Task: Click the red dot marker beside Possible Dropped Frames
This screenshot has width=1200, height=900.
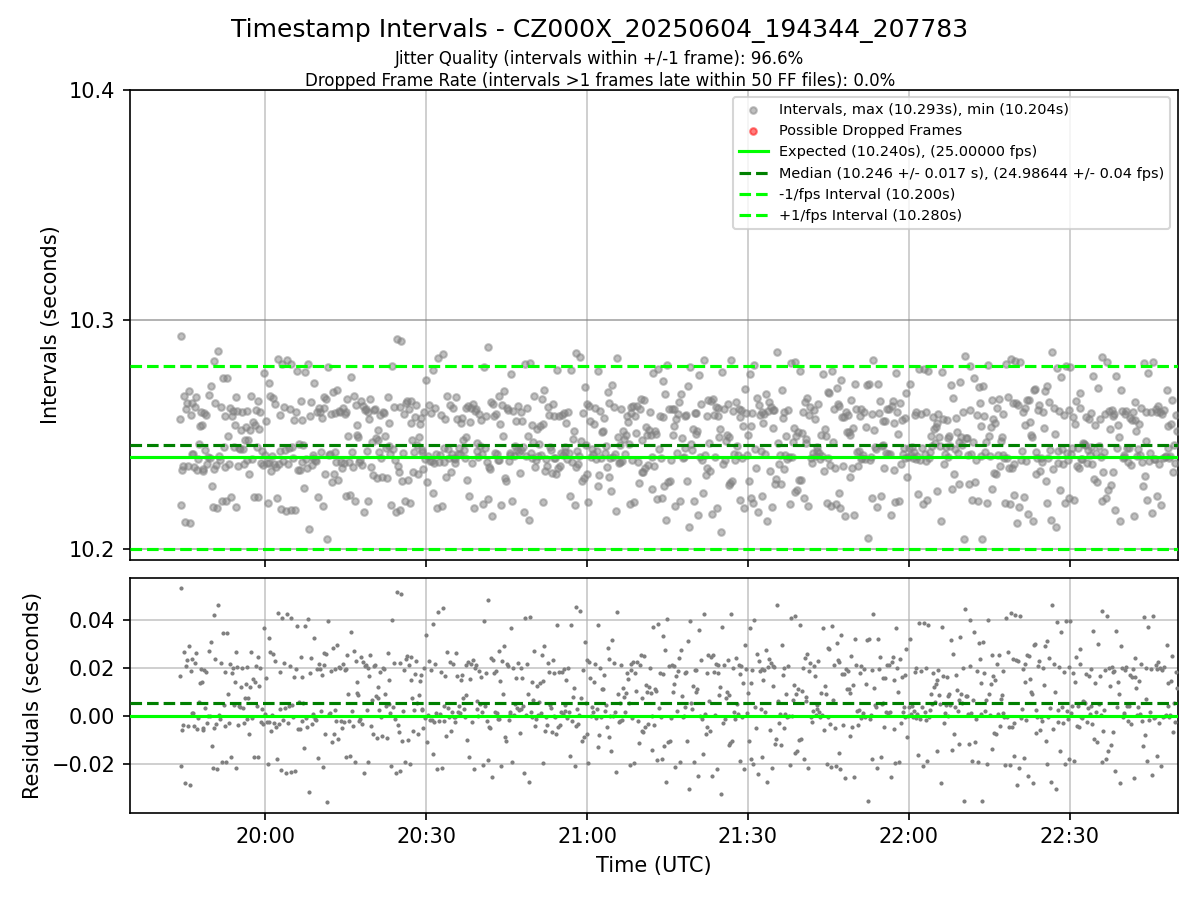Action: [754, 131]
